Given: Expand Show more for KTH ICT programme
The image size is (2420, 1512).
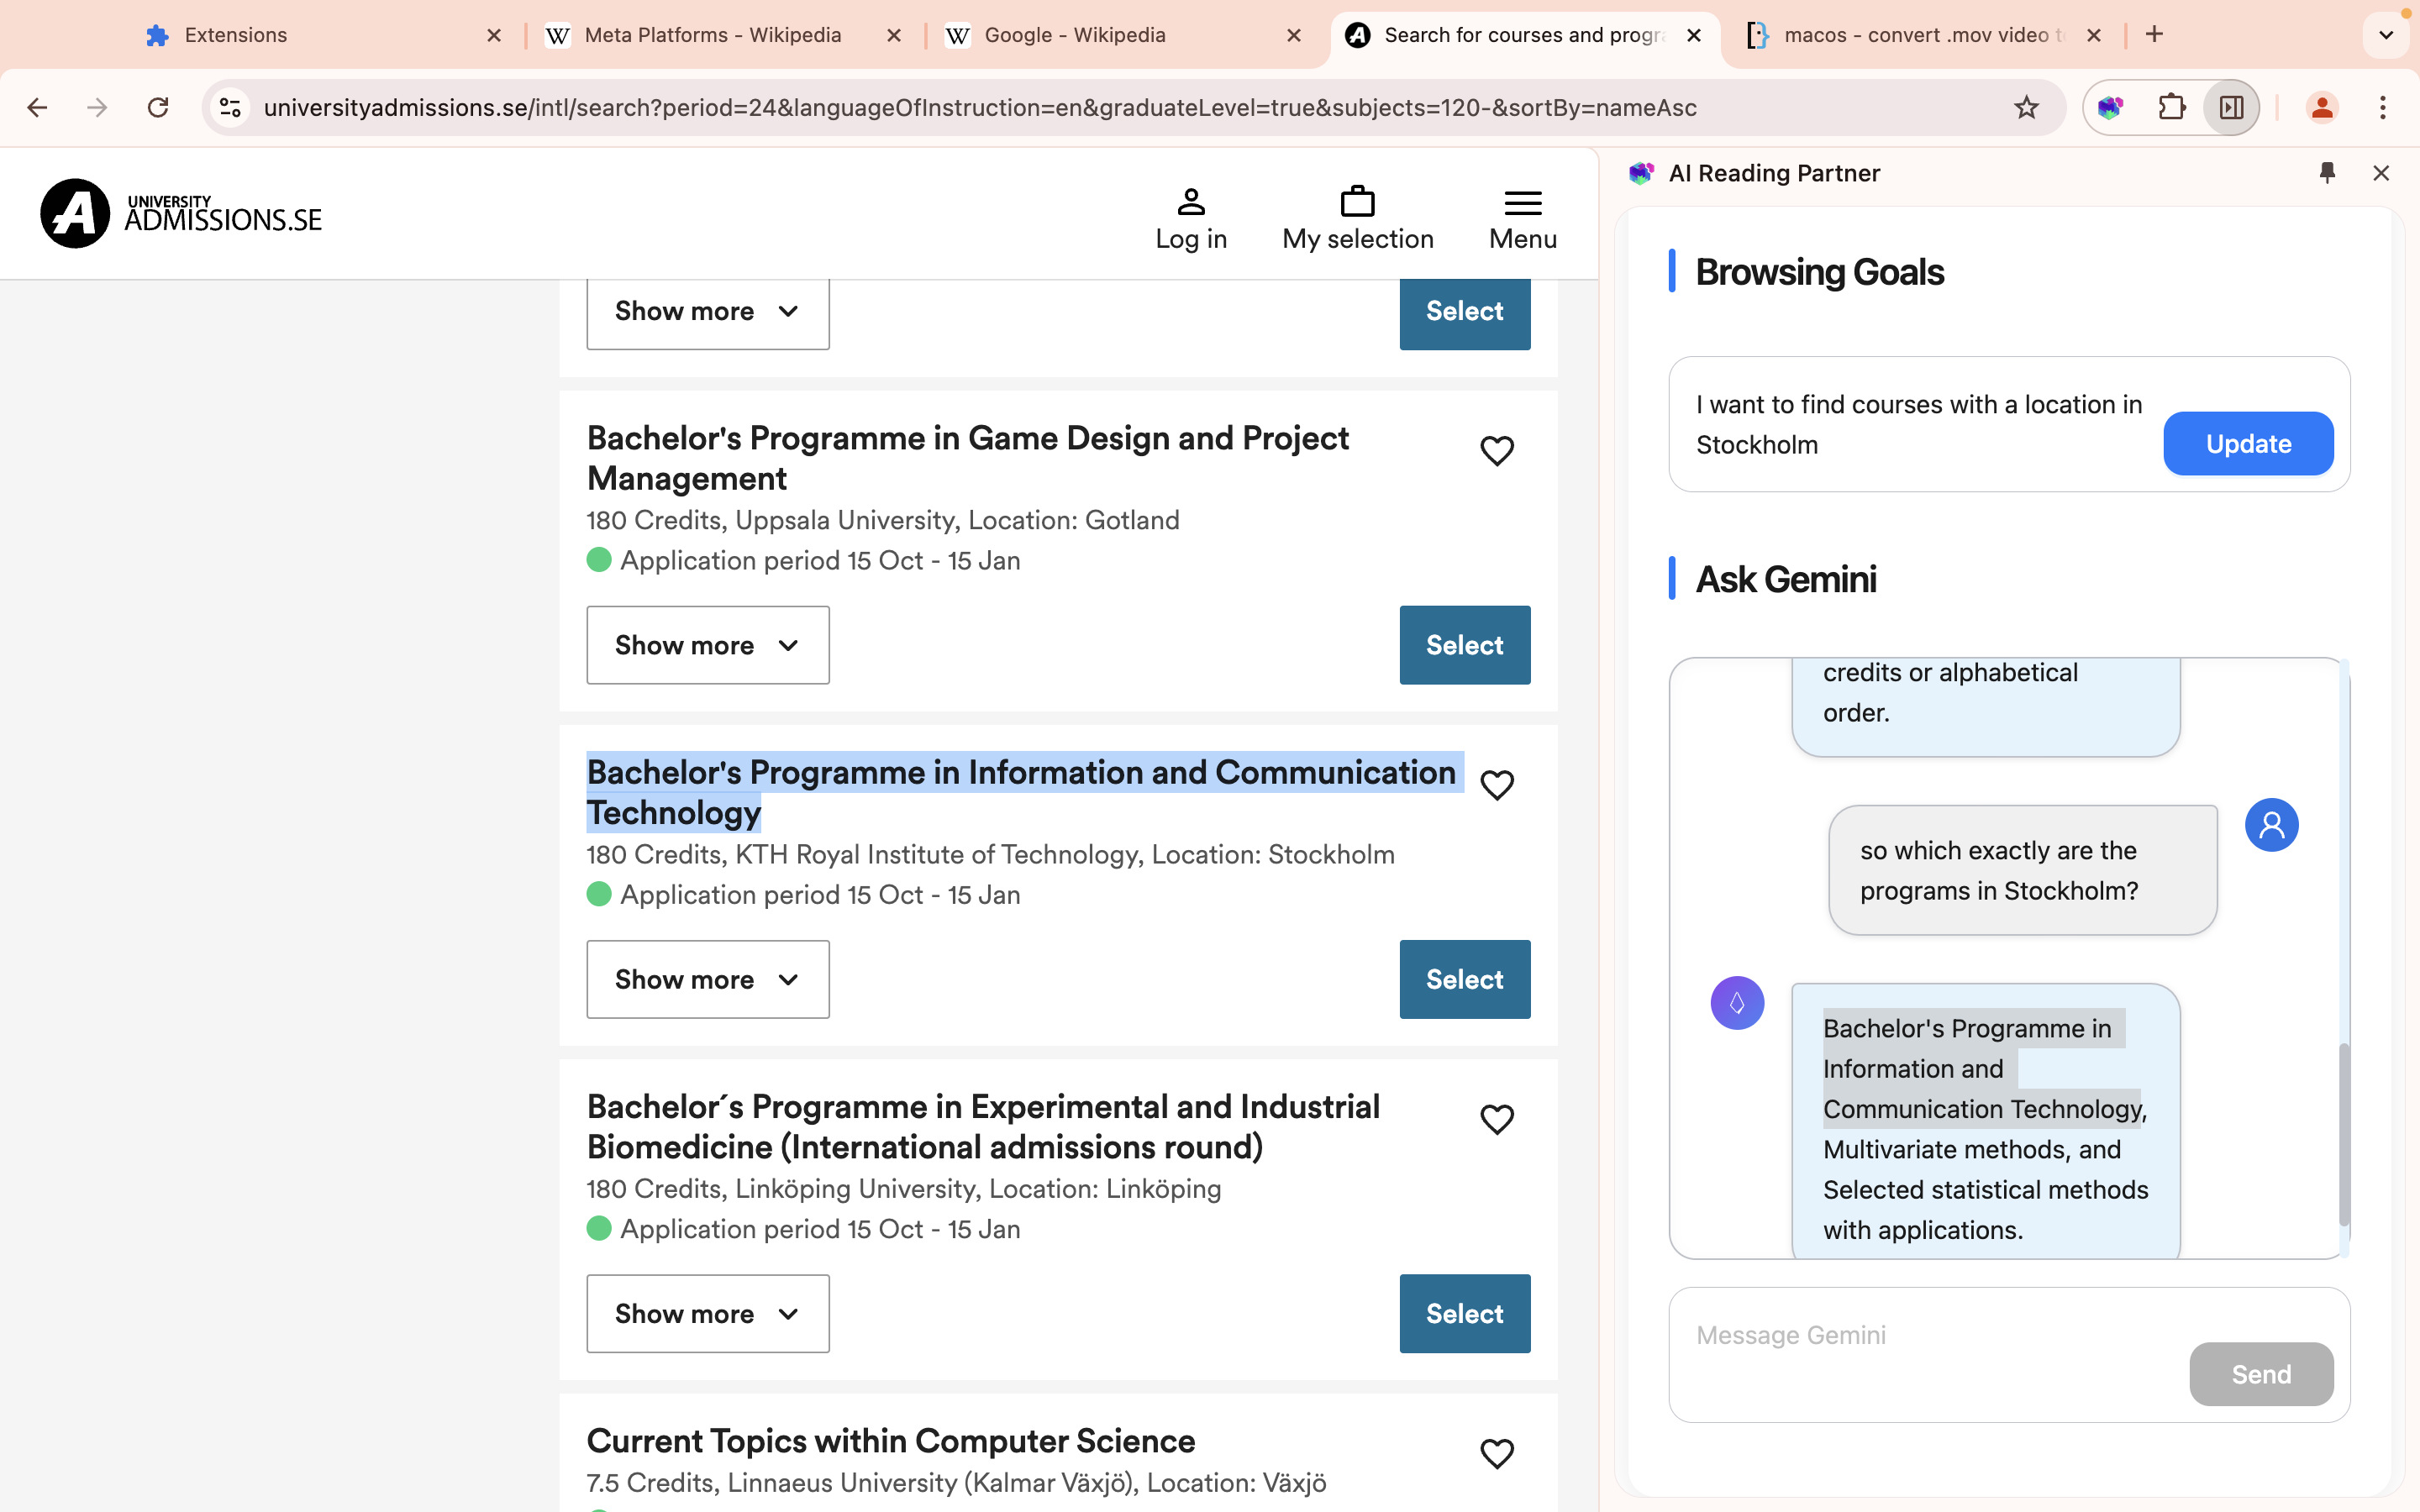Looking at the screenshot, I should [707, 979].
